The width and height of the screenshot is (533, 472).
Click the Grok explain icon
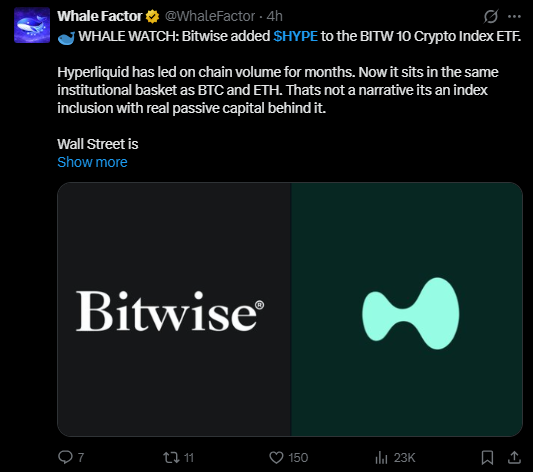coord(491,16)
